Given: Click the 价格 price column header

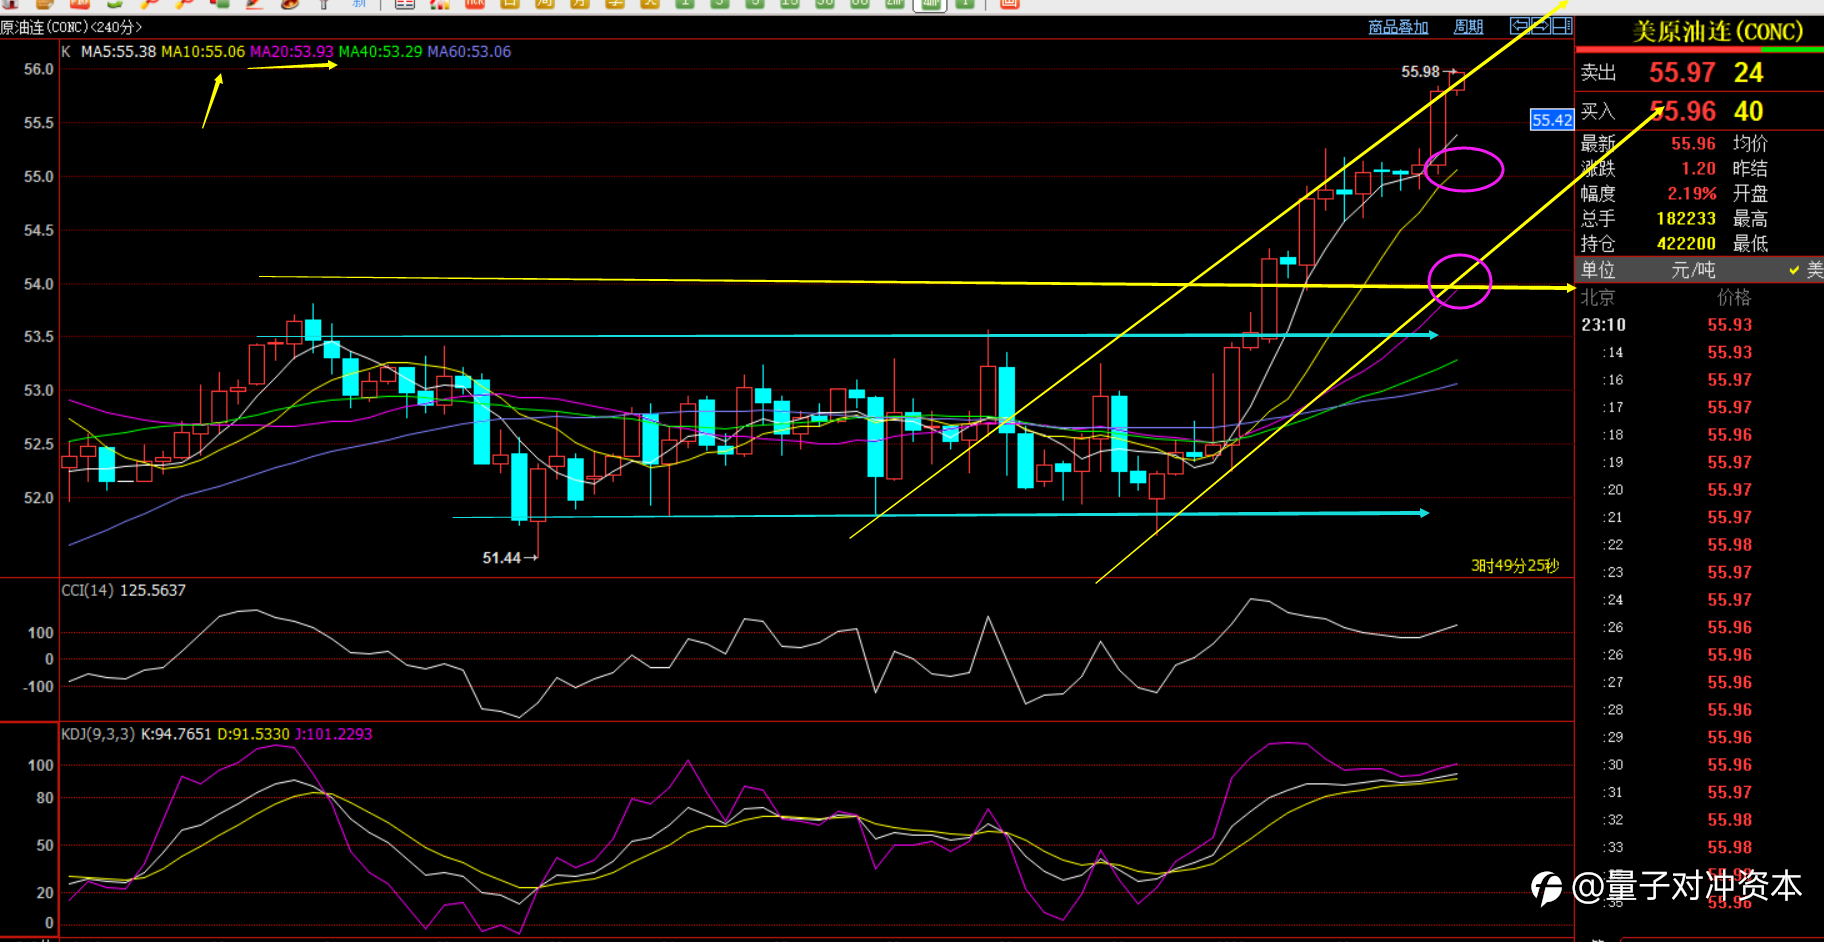Looking at the screenshot, I should click(x=1734, y=298).
